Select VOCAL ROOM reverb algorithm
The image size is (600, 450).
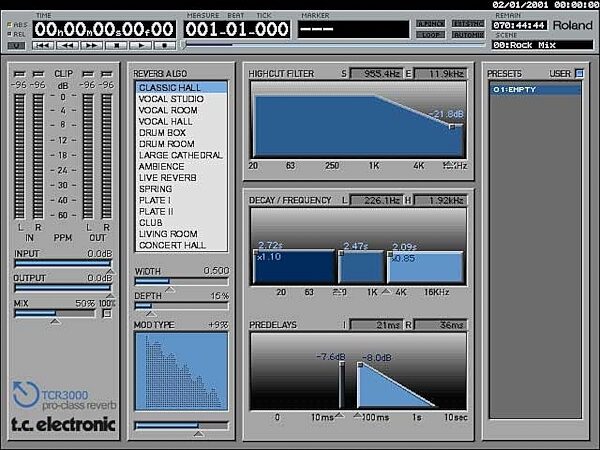coord(181,110)
